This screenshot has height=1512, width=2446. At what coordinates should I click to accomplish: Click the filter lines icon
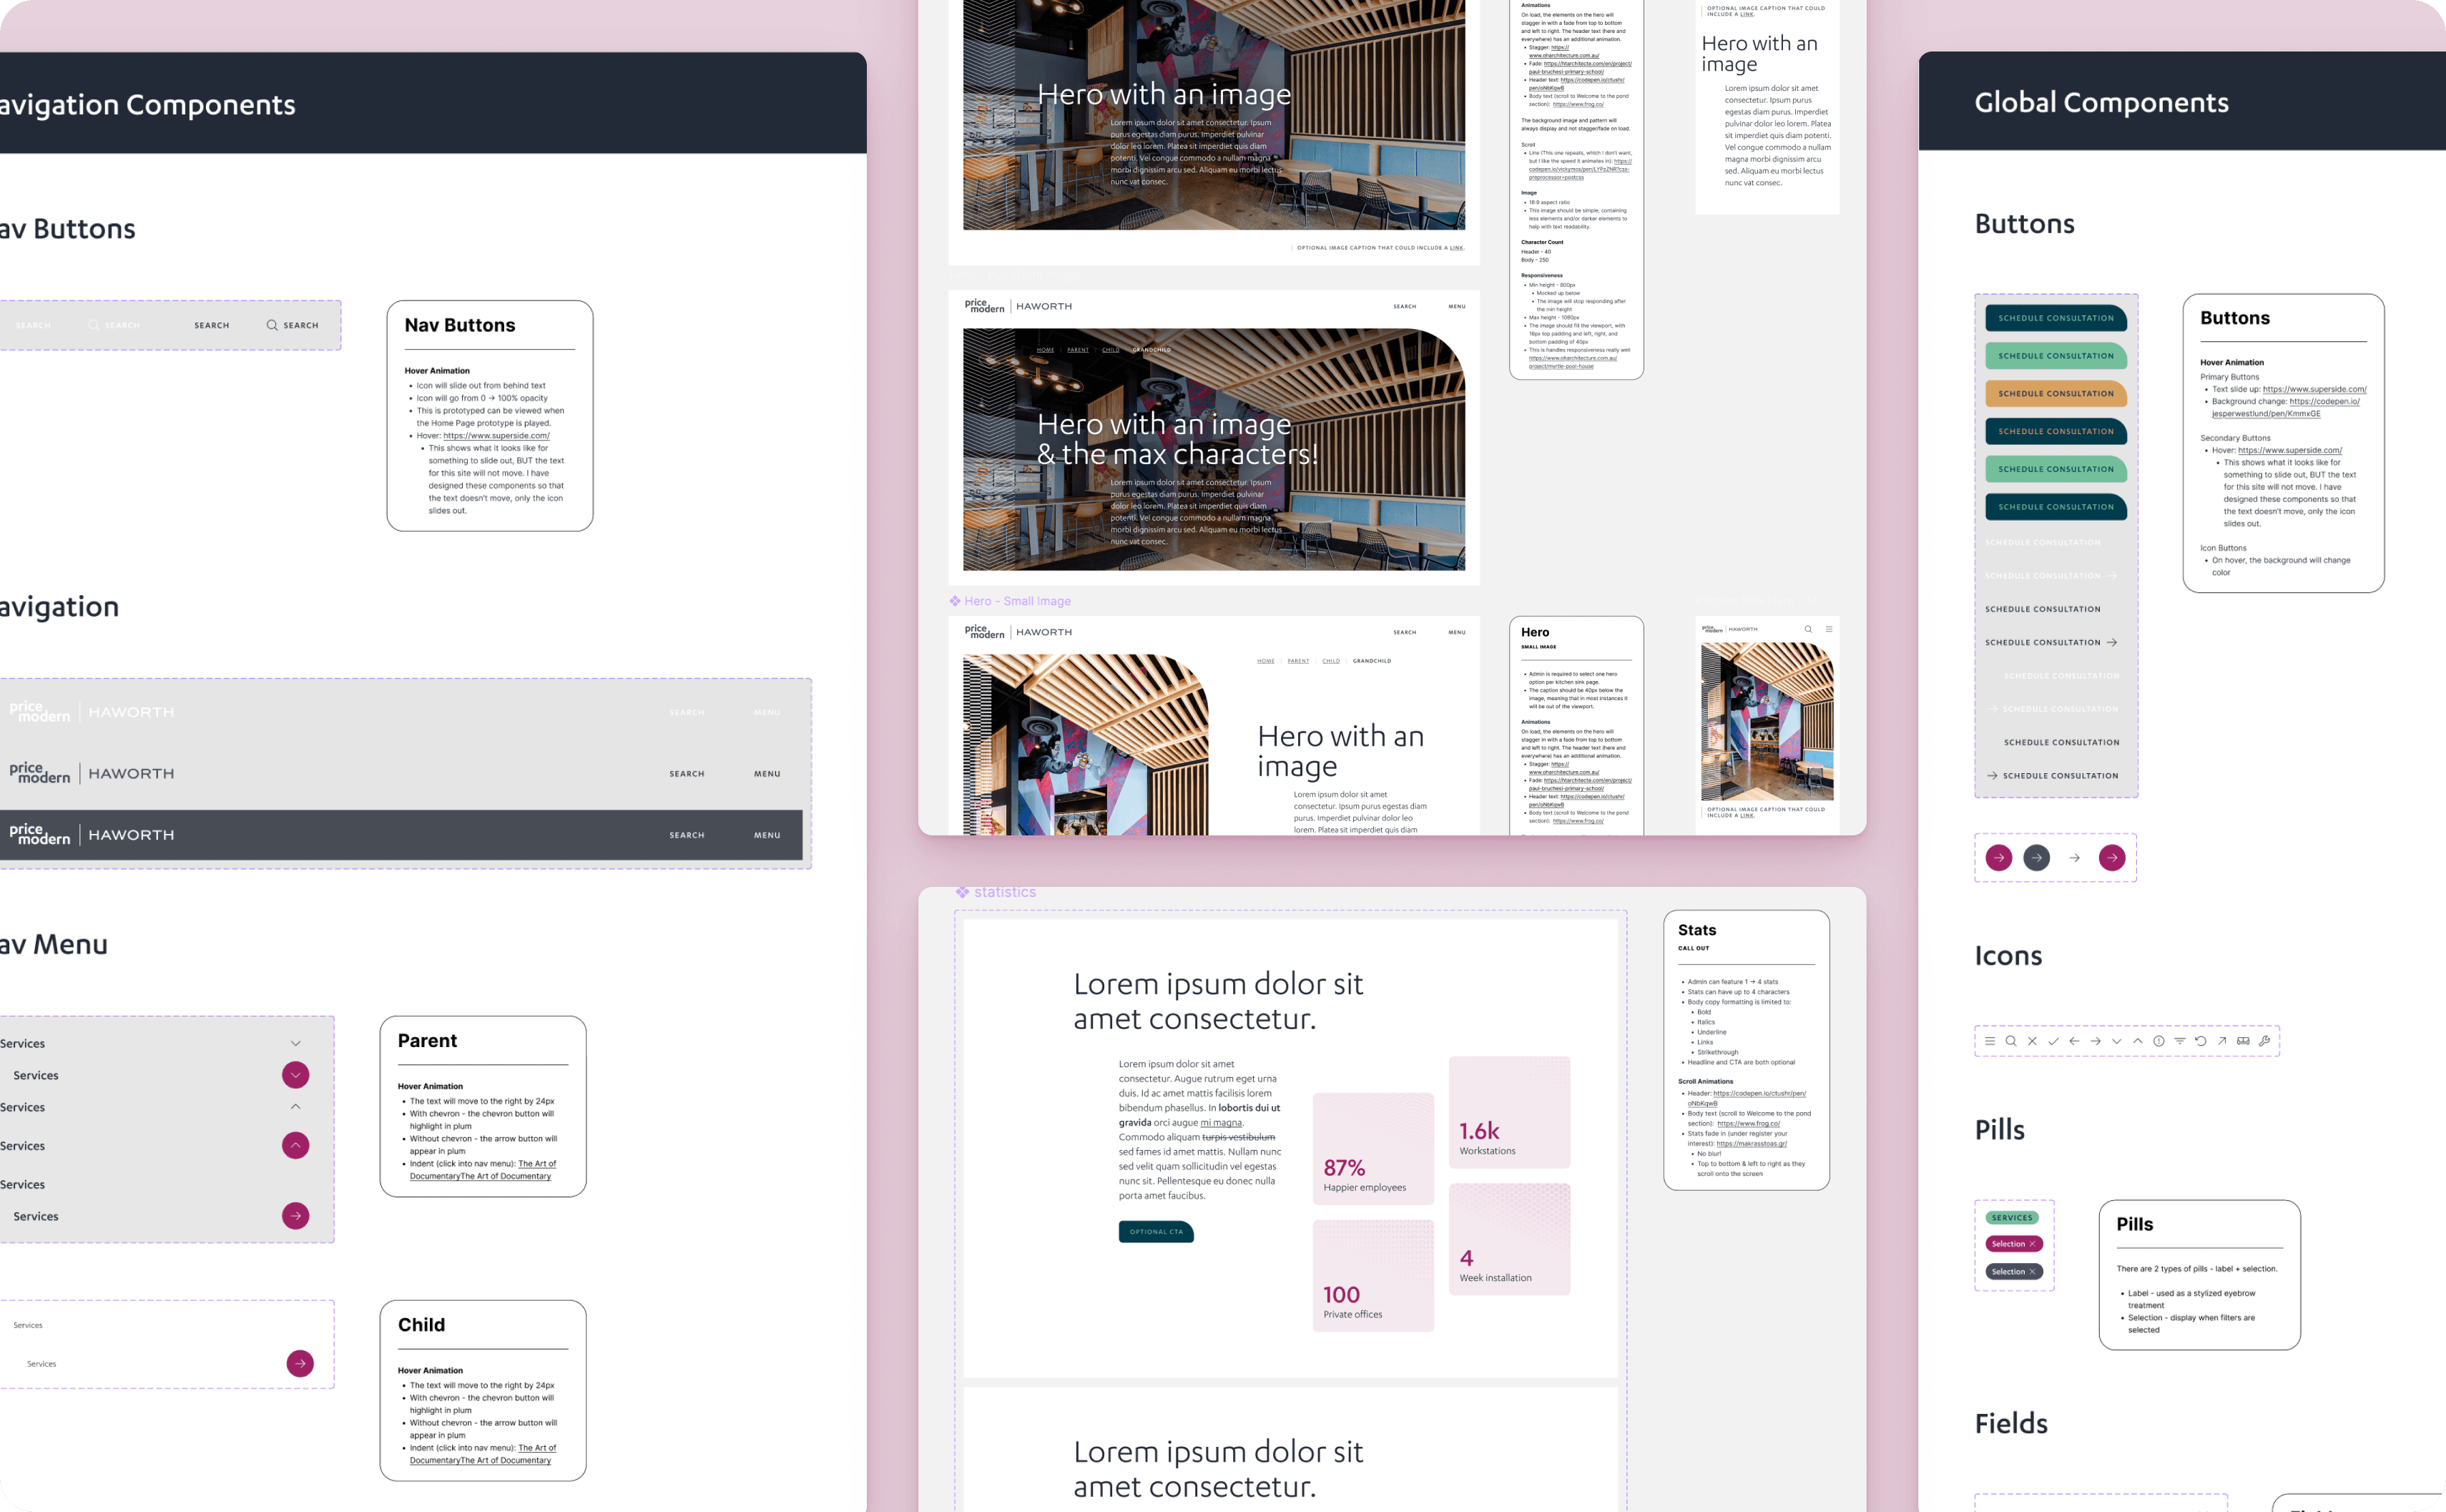pyautogui.click(x=2179, y=1041)
